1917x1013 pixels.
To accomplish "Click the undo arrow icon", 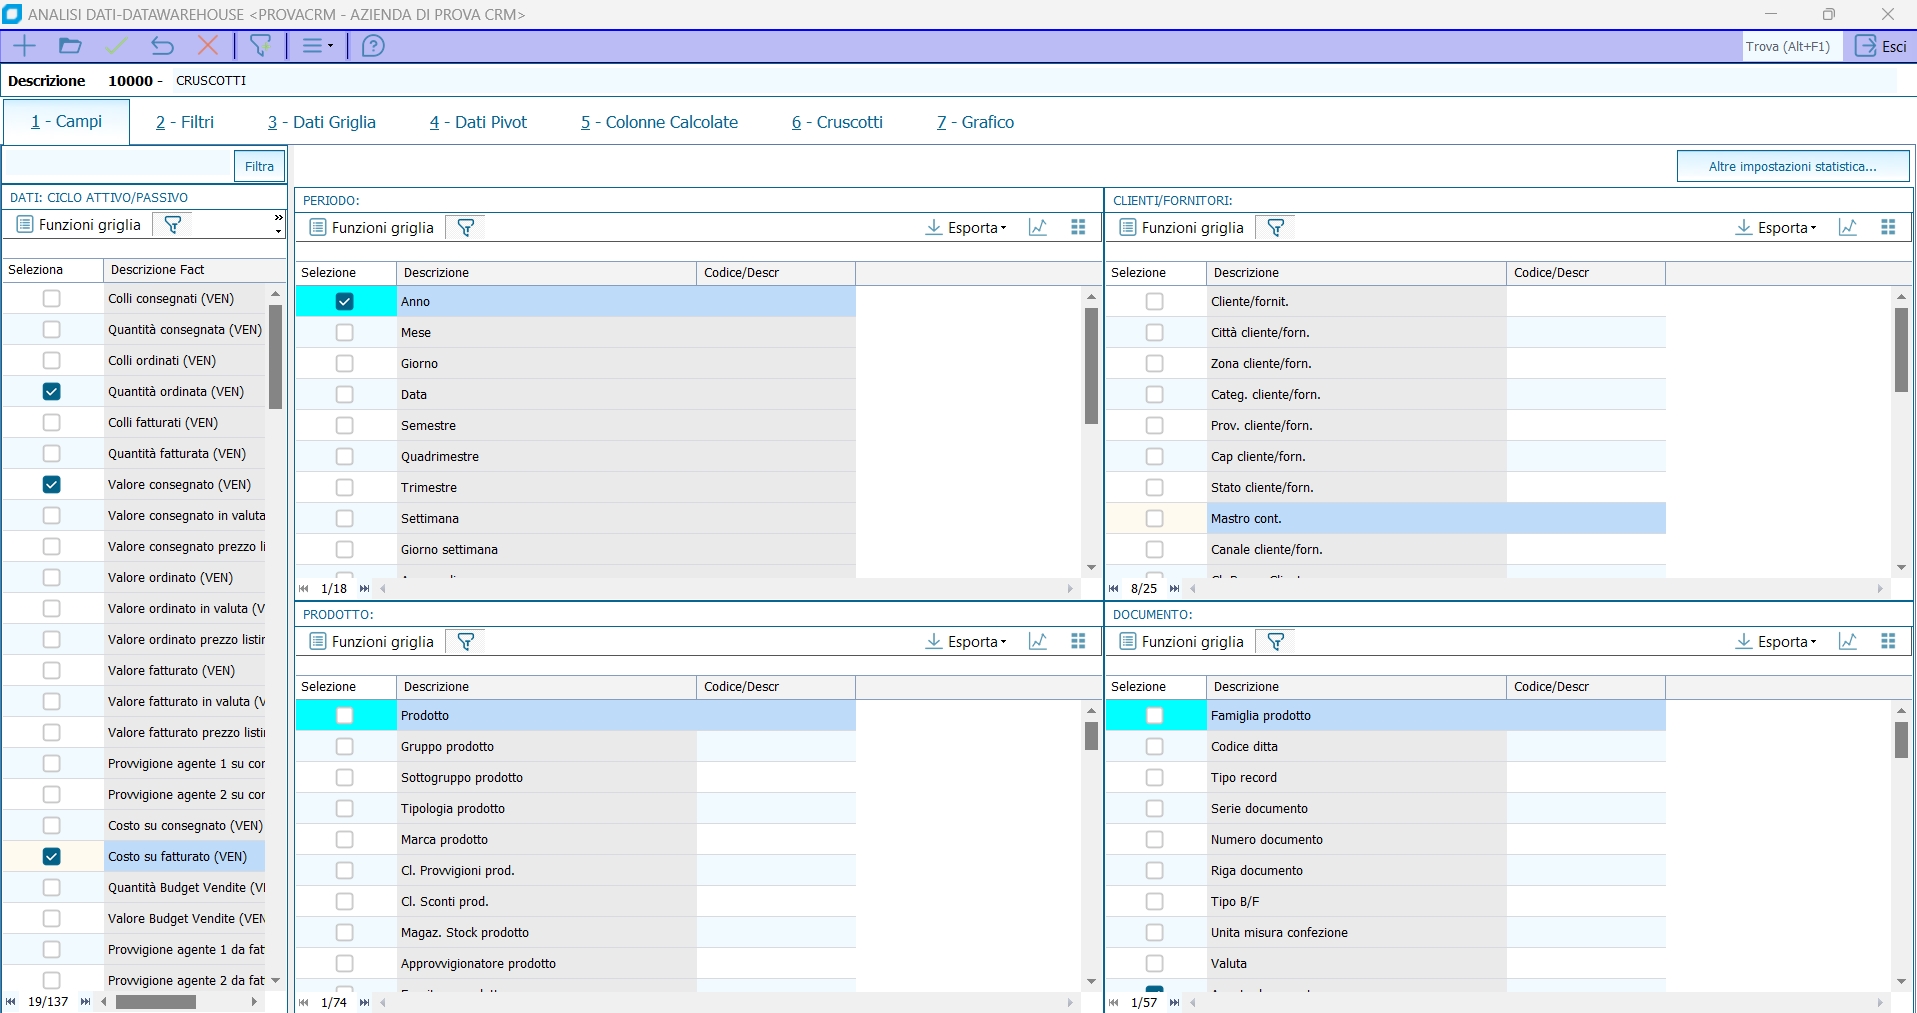I will [x=162, y=46].
